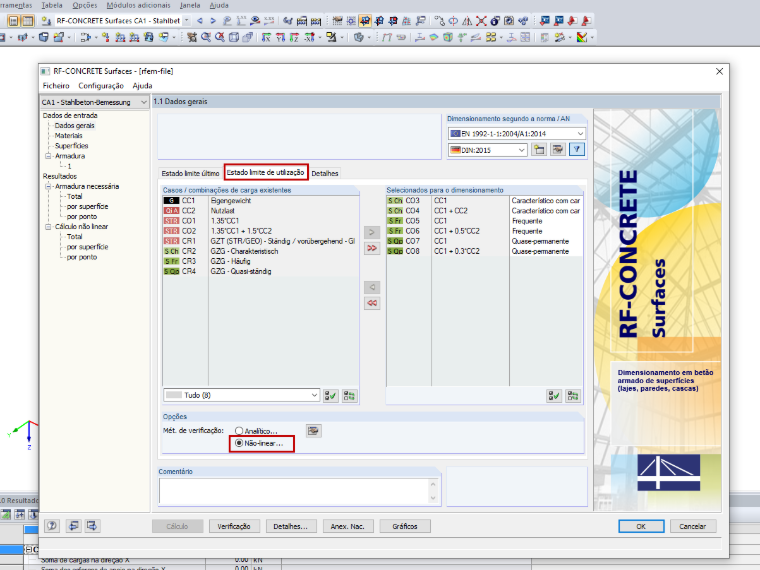
Task: Click the red X delete icon in toolbar
Action: click(x=481, y=21)
